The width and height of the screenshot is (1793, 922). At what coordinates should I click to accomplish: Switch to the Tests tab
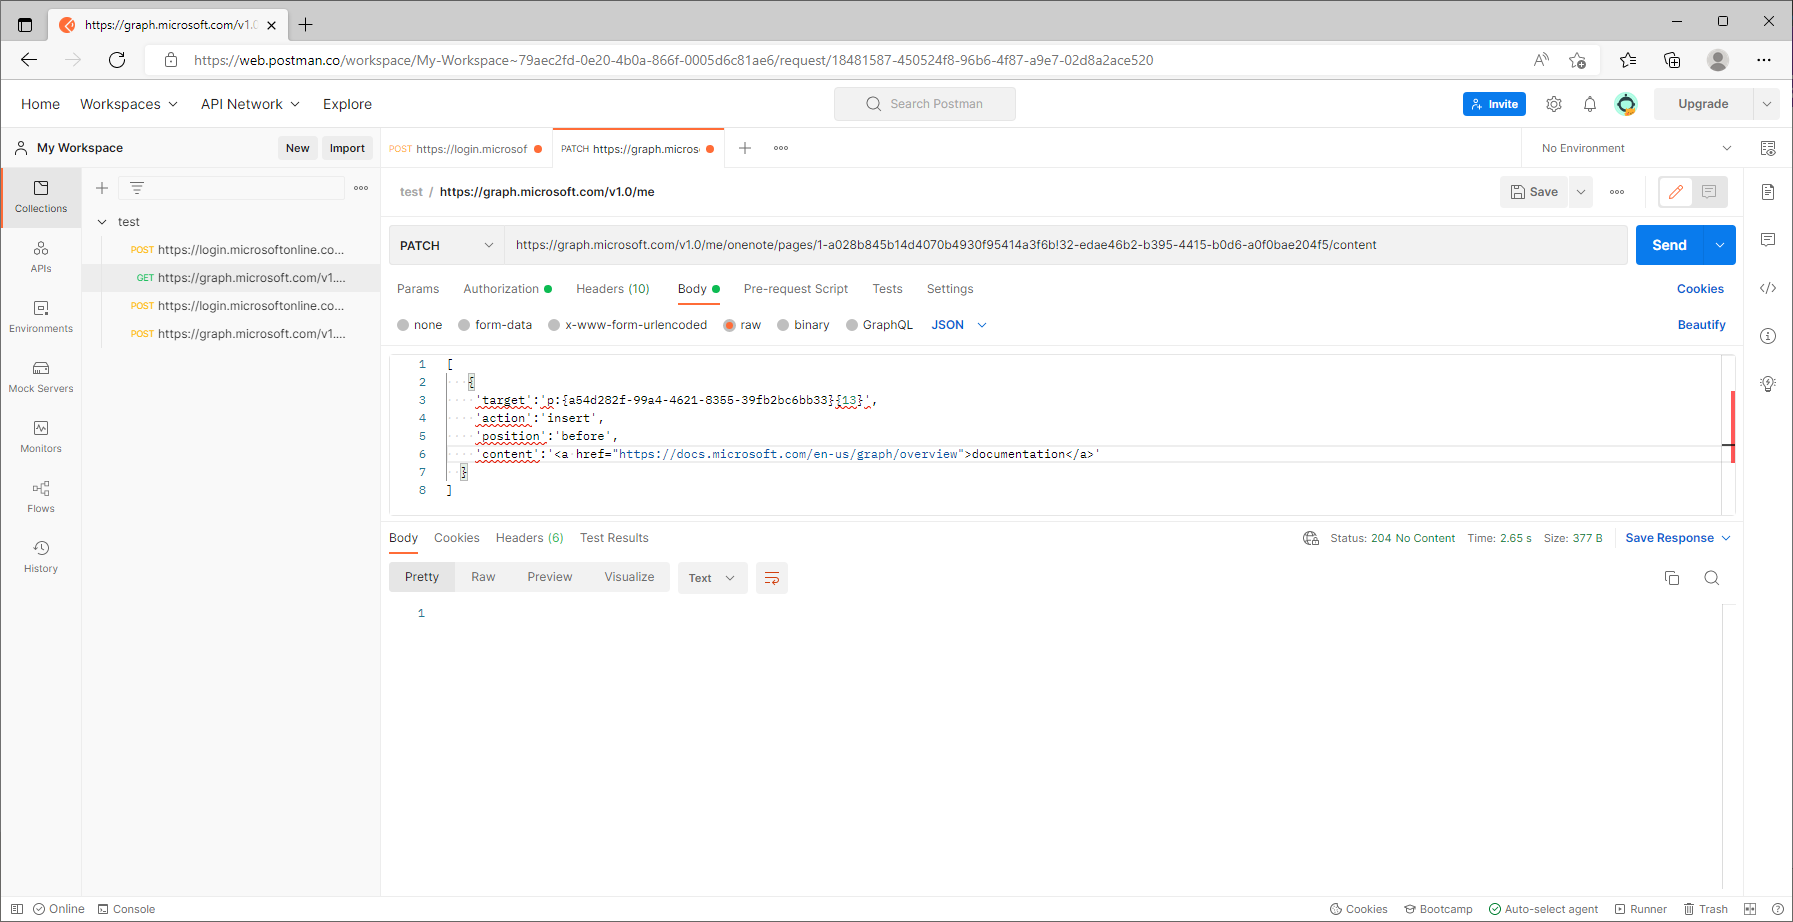pyautogui.click(x=887, y=289)
